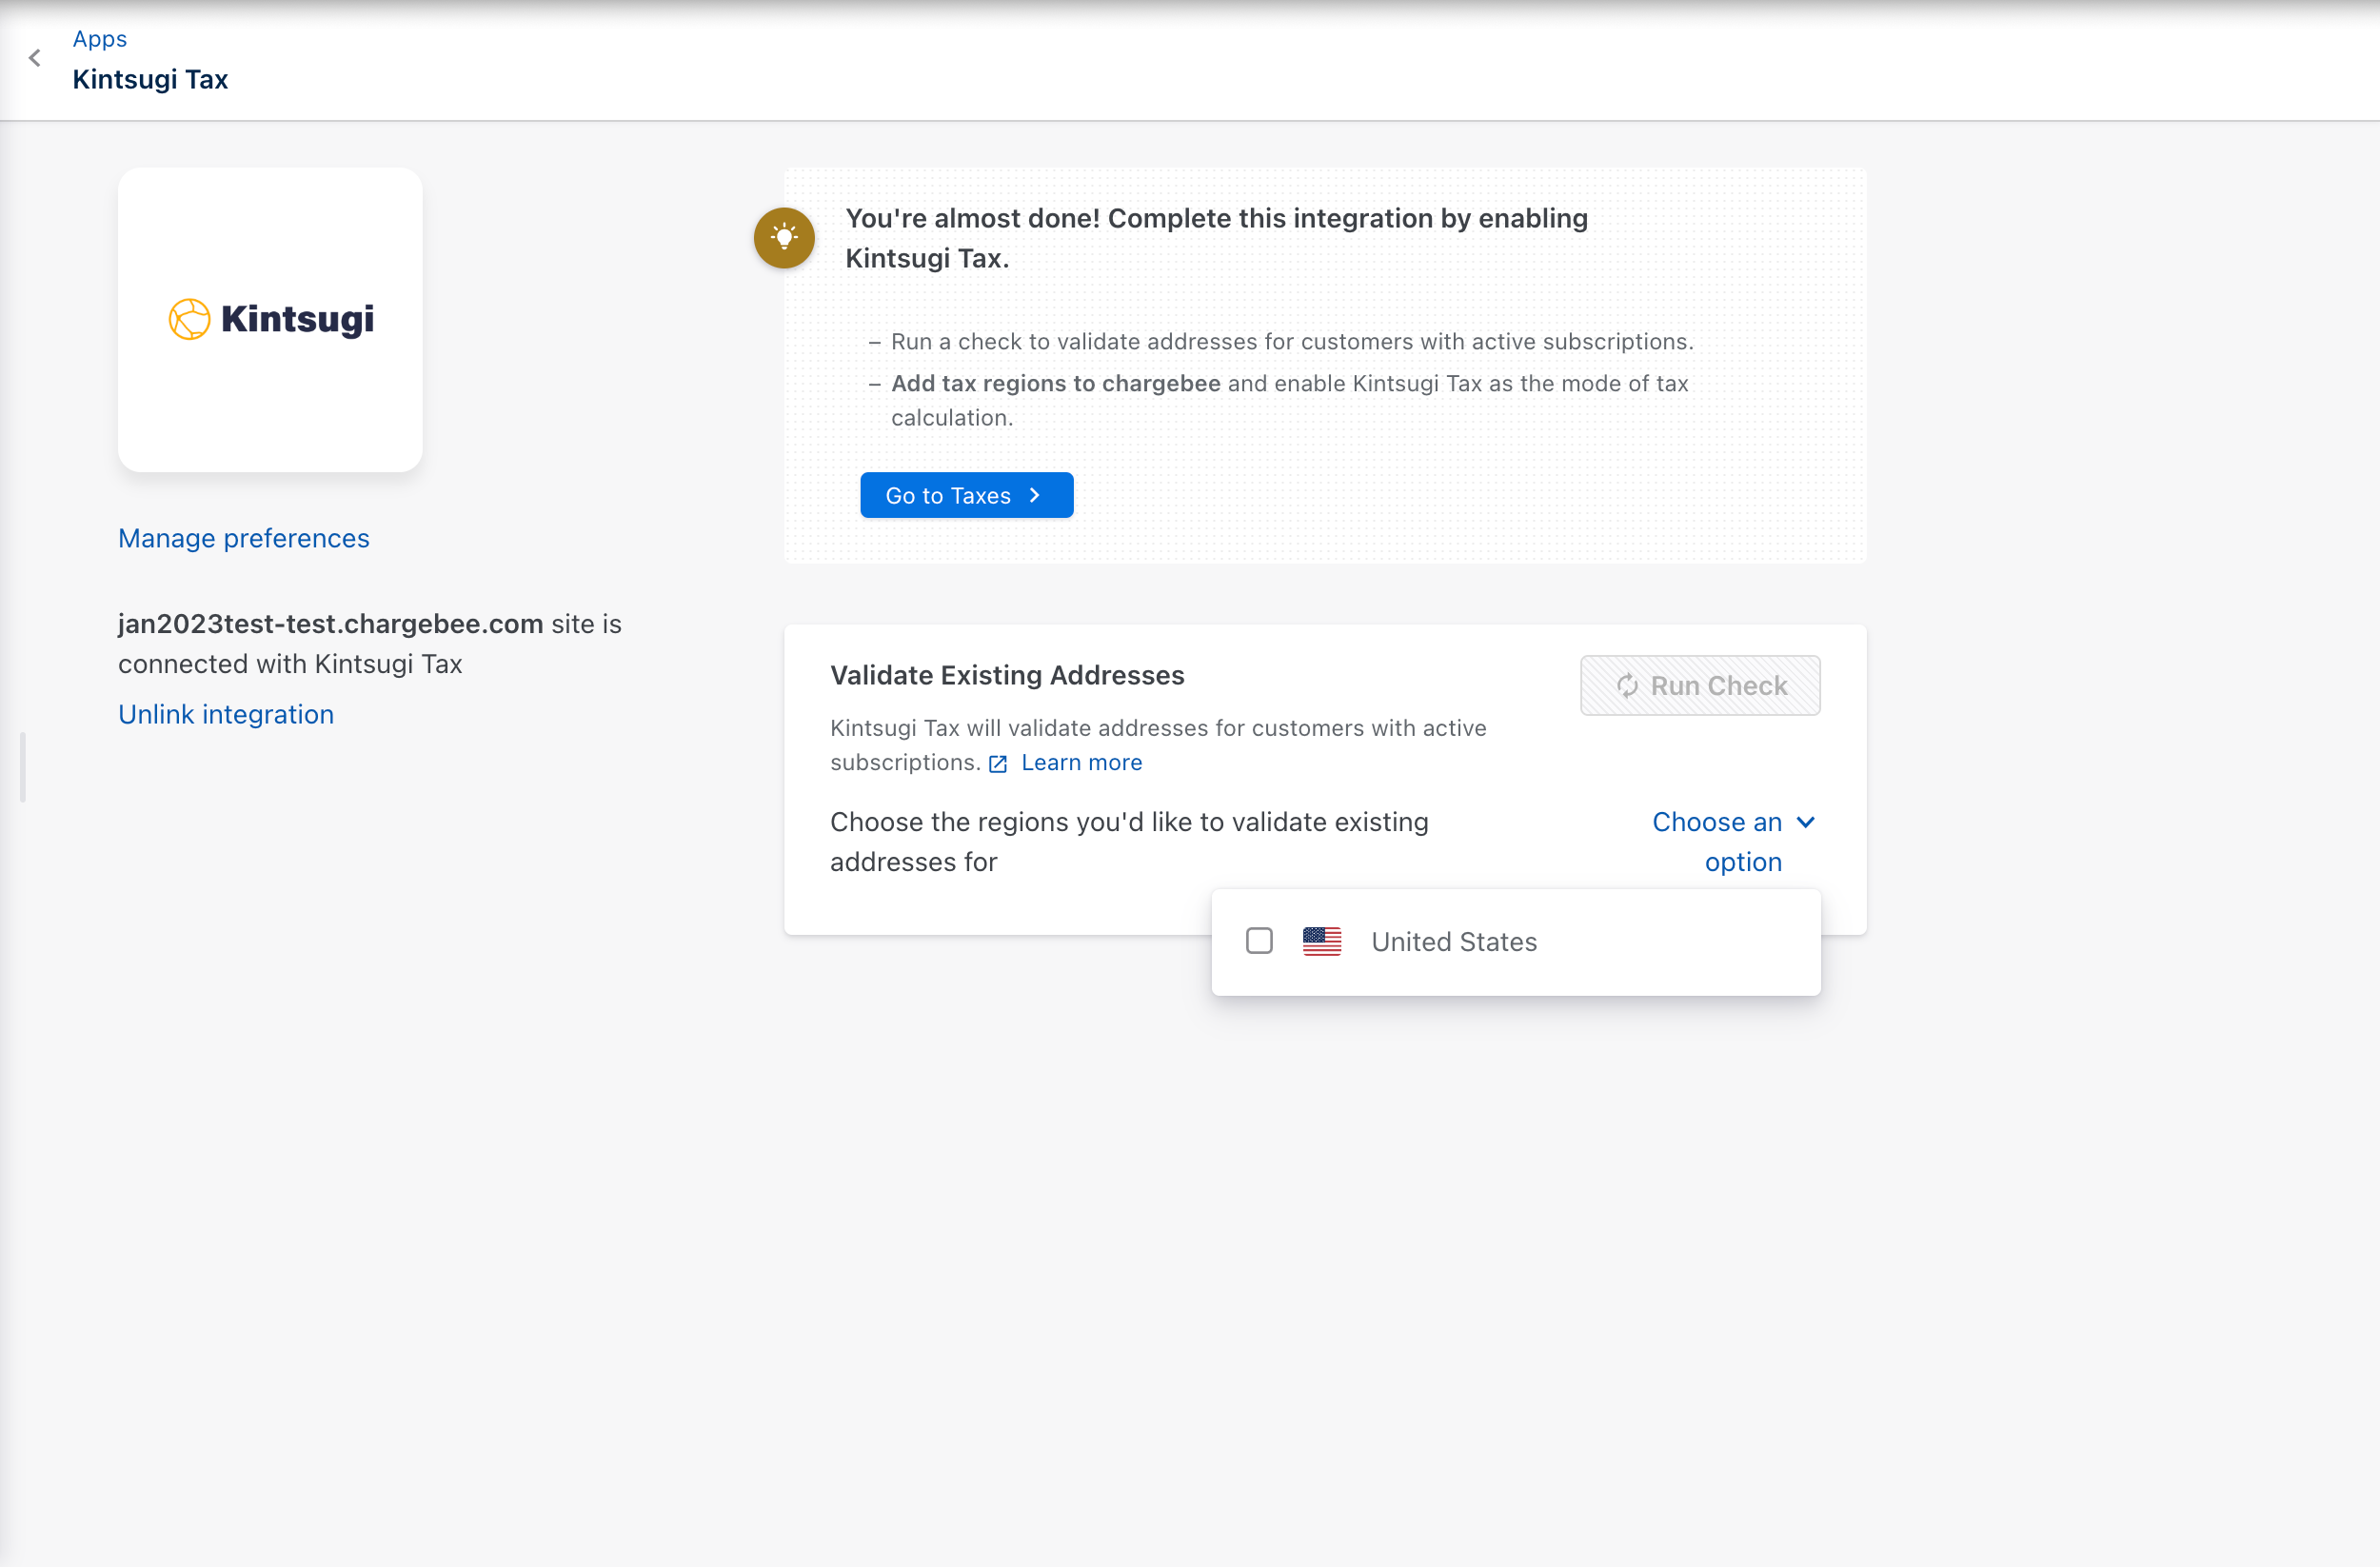Click the Kintsugi Tax page title
The height and width of the screenshot is (1567, 2380).
tap(150, 79)
